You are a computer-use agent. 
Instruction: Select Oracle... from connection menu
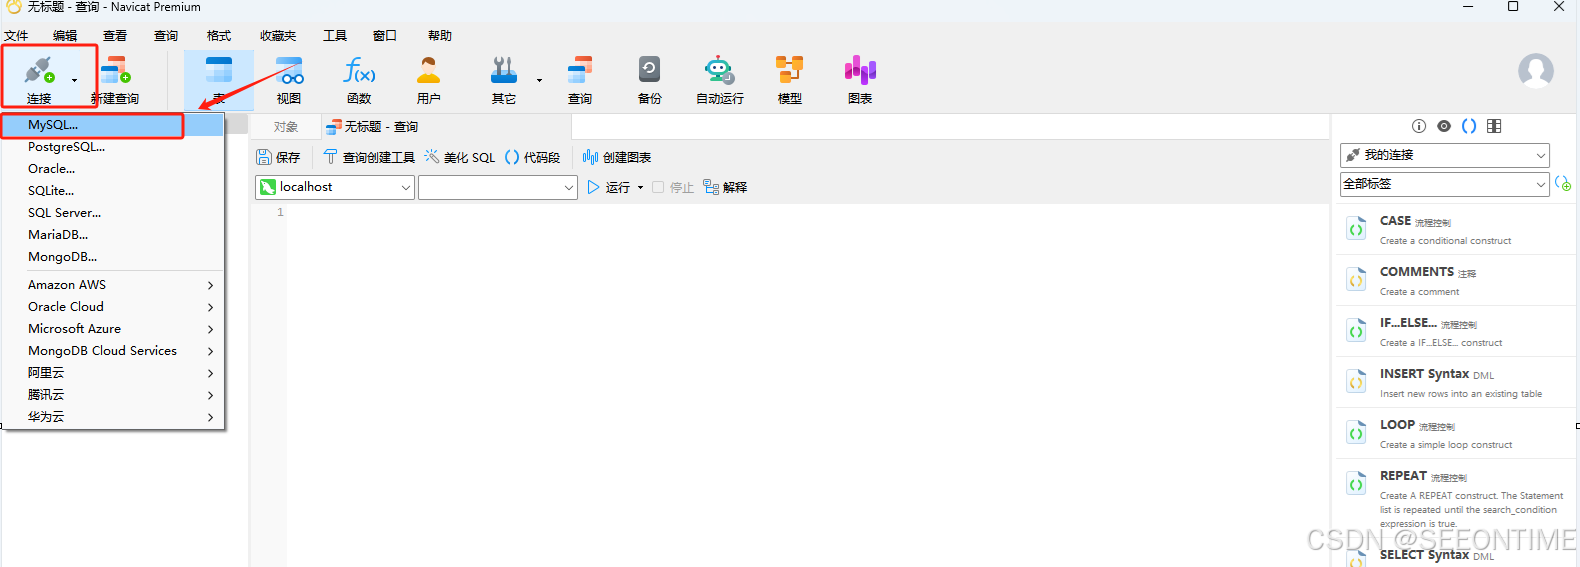[x=113, y=169]
